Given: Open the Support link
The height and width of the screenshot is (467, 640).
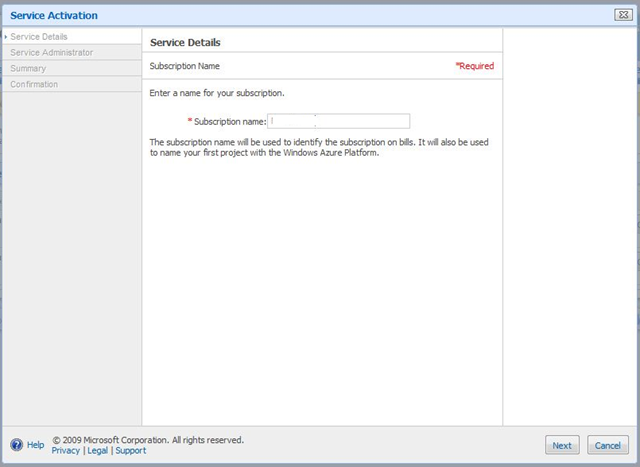Looking at the screenshot, I should click(131, 451).
